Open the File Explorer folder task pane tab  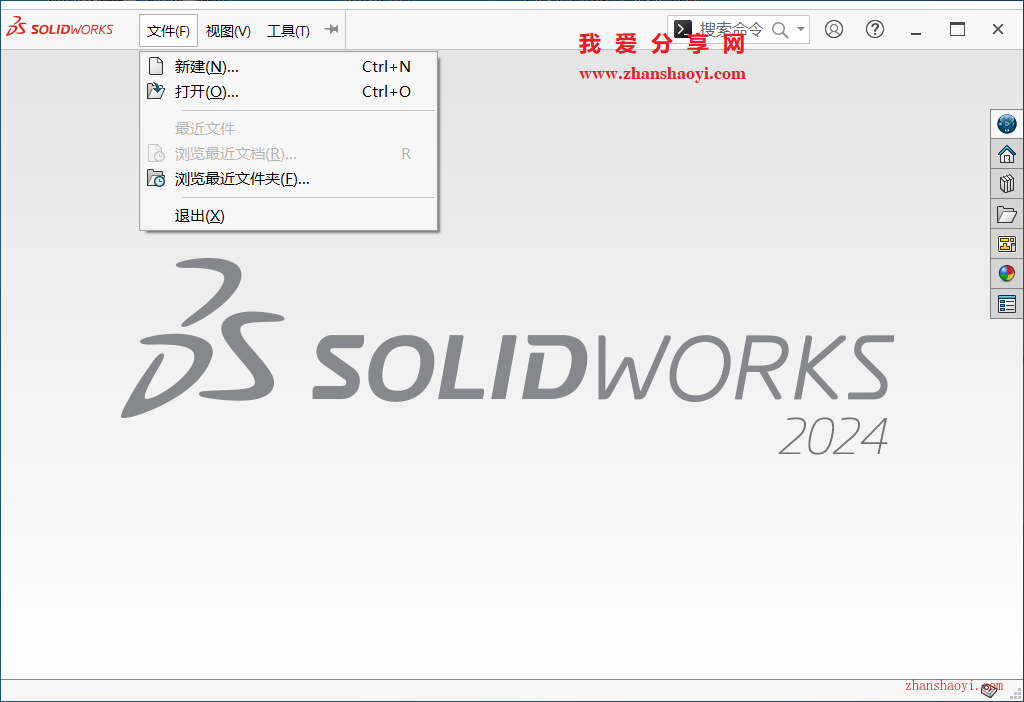pos(1006,214)
